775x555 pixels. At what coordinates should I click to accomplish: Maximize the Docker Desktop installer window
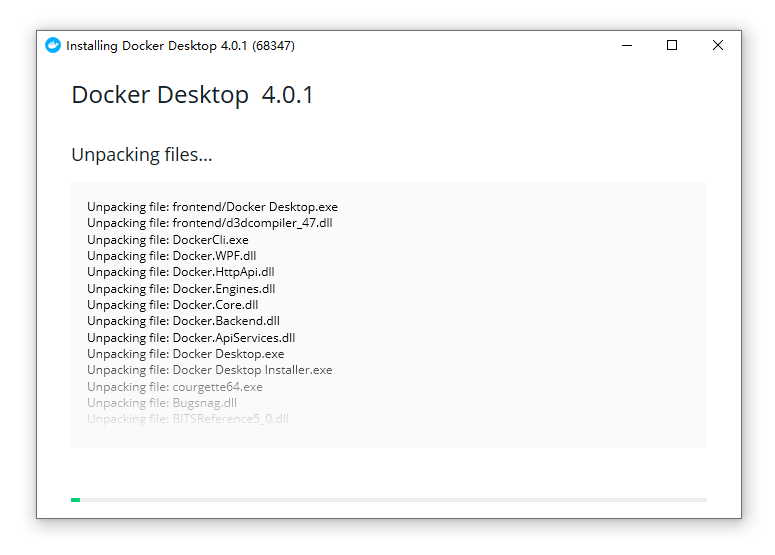[672, 45]
